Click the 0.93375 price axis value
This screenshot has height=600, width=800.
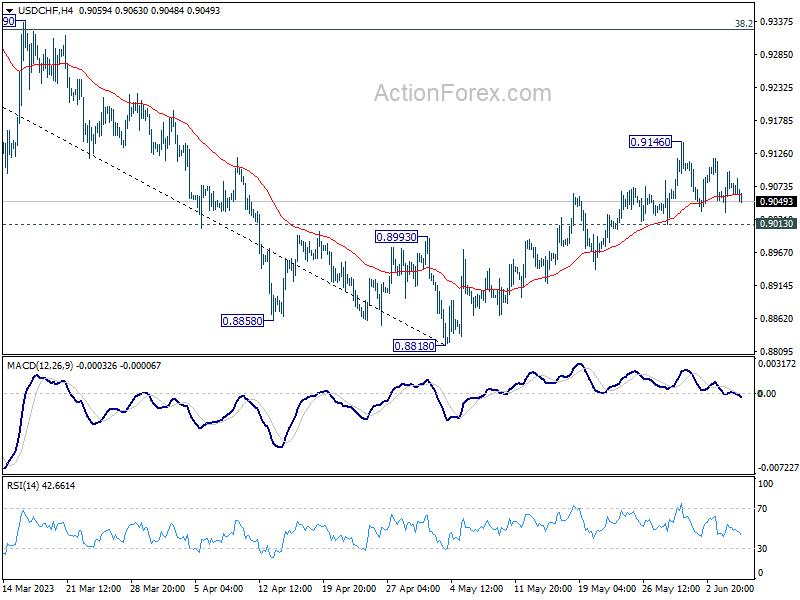(x=777, y=21)
